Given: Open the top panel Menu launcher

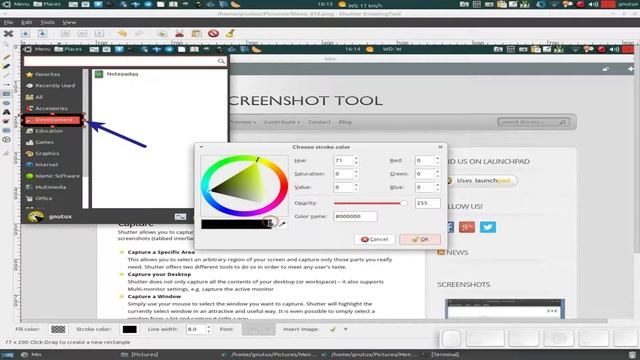Looking at the screenshot, I should tap(16, 4).
